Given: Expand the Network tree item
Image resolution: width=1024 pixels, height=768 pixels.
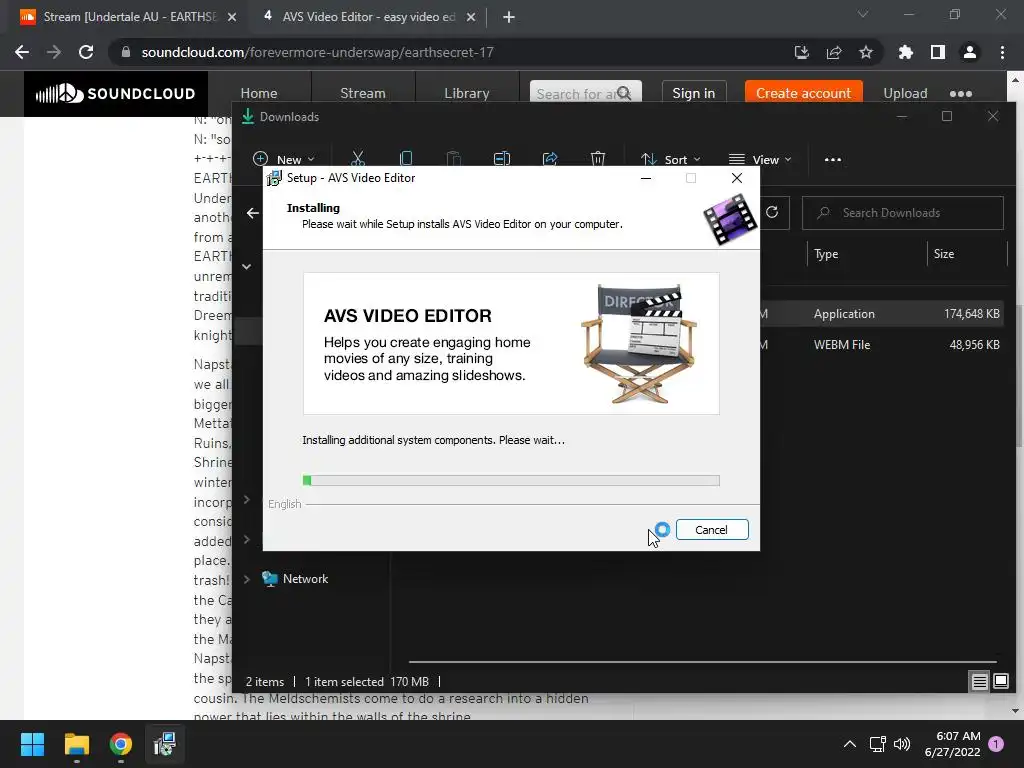Looking at the screenshot, I should coord(246,579).
